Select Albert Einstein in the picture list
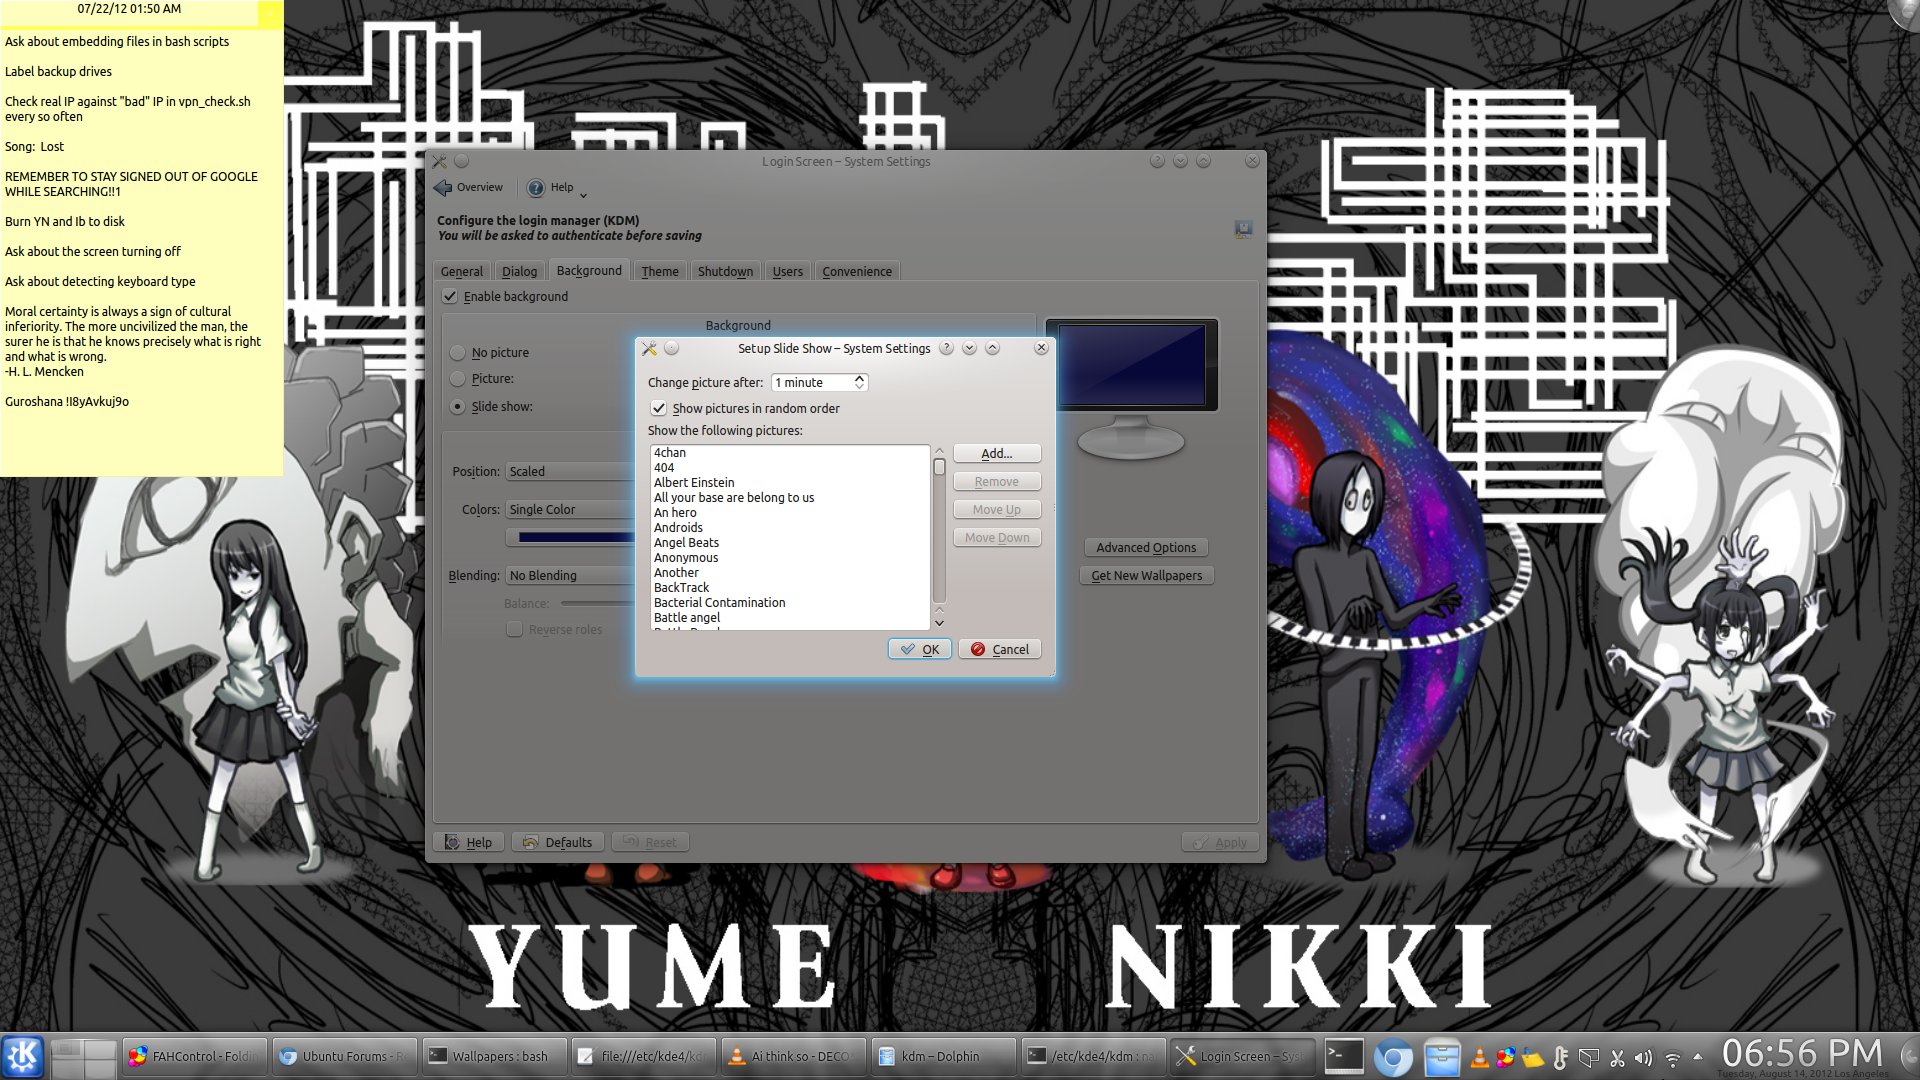The width and height of the screenshot is (1920, 1080). click(x=694, y=482)
